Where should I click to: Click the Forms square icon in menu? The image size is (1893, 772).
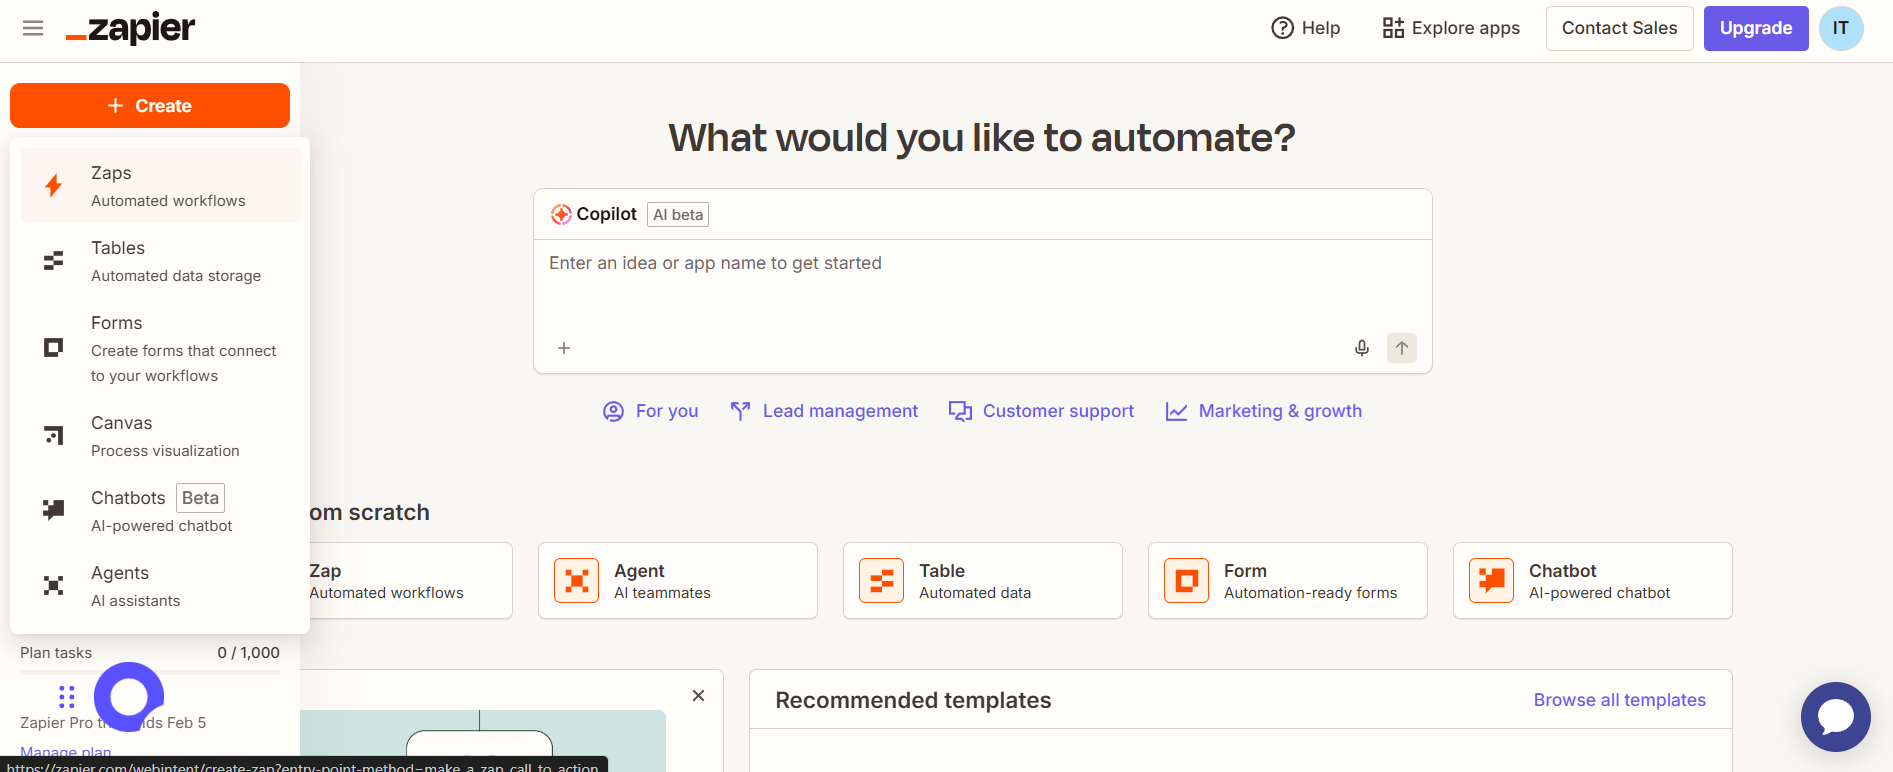54,347
